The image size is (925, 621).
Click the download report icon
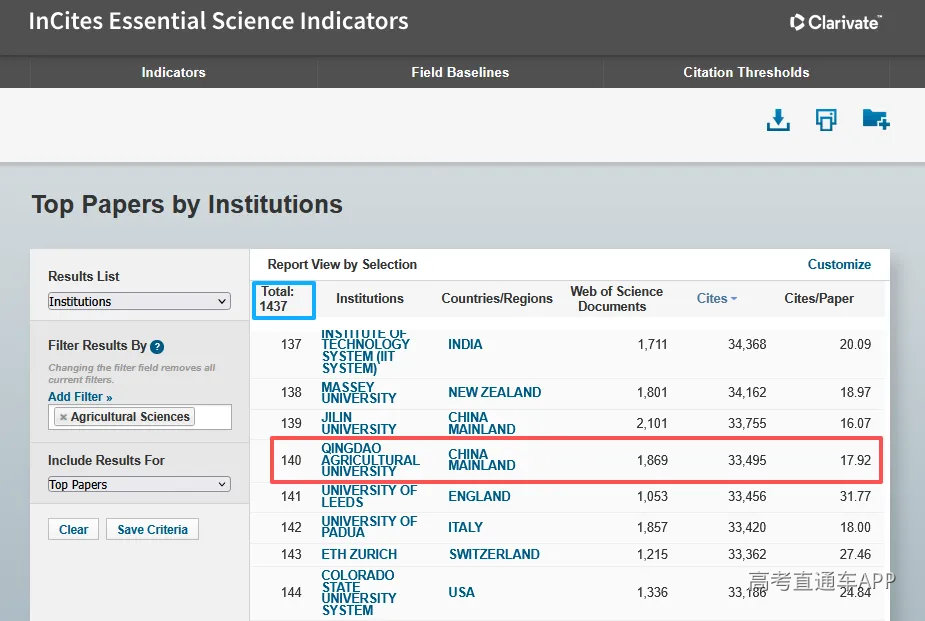pos(778,120)
